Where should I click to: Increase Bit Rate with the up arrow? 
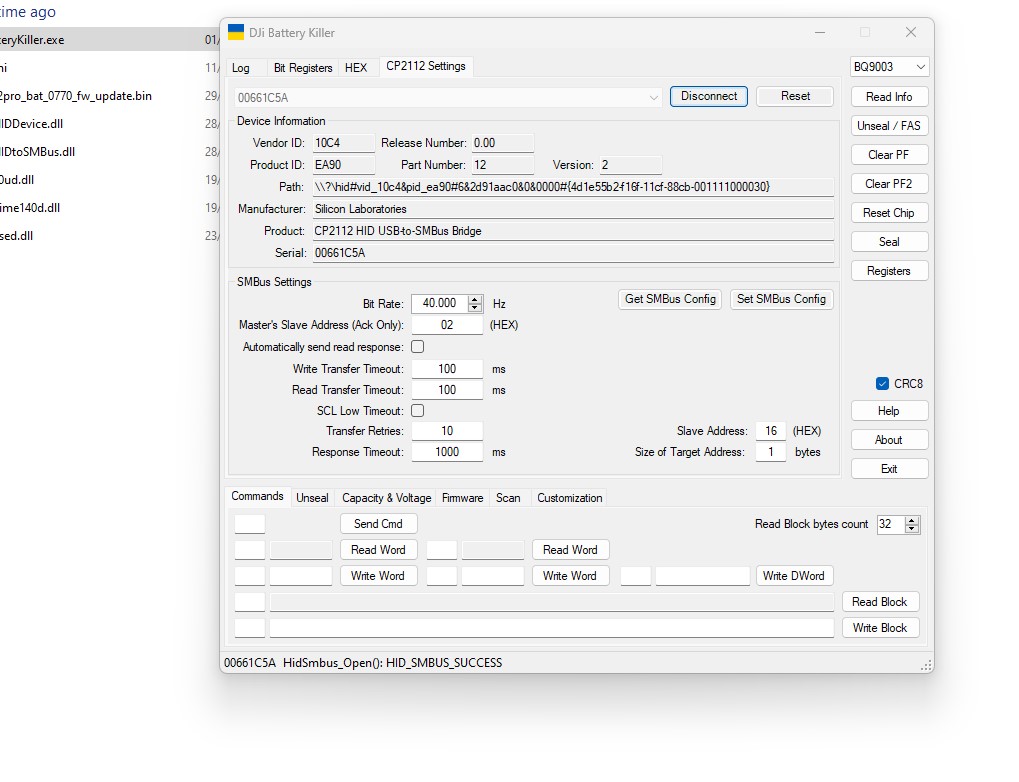(x=475, y=299)
